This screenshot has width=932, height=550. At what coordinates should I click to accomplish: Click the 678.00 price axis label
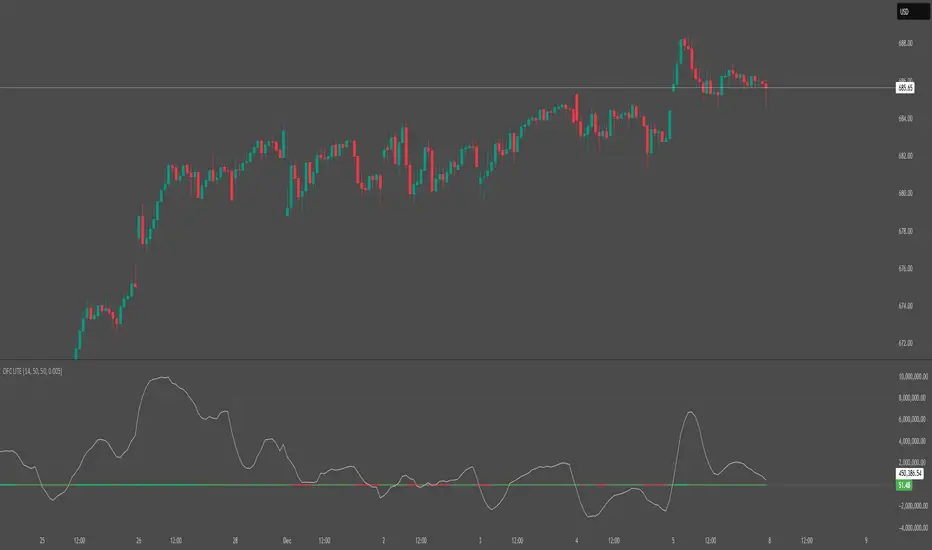[905, 231]
